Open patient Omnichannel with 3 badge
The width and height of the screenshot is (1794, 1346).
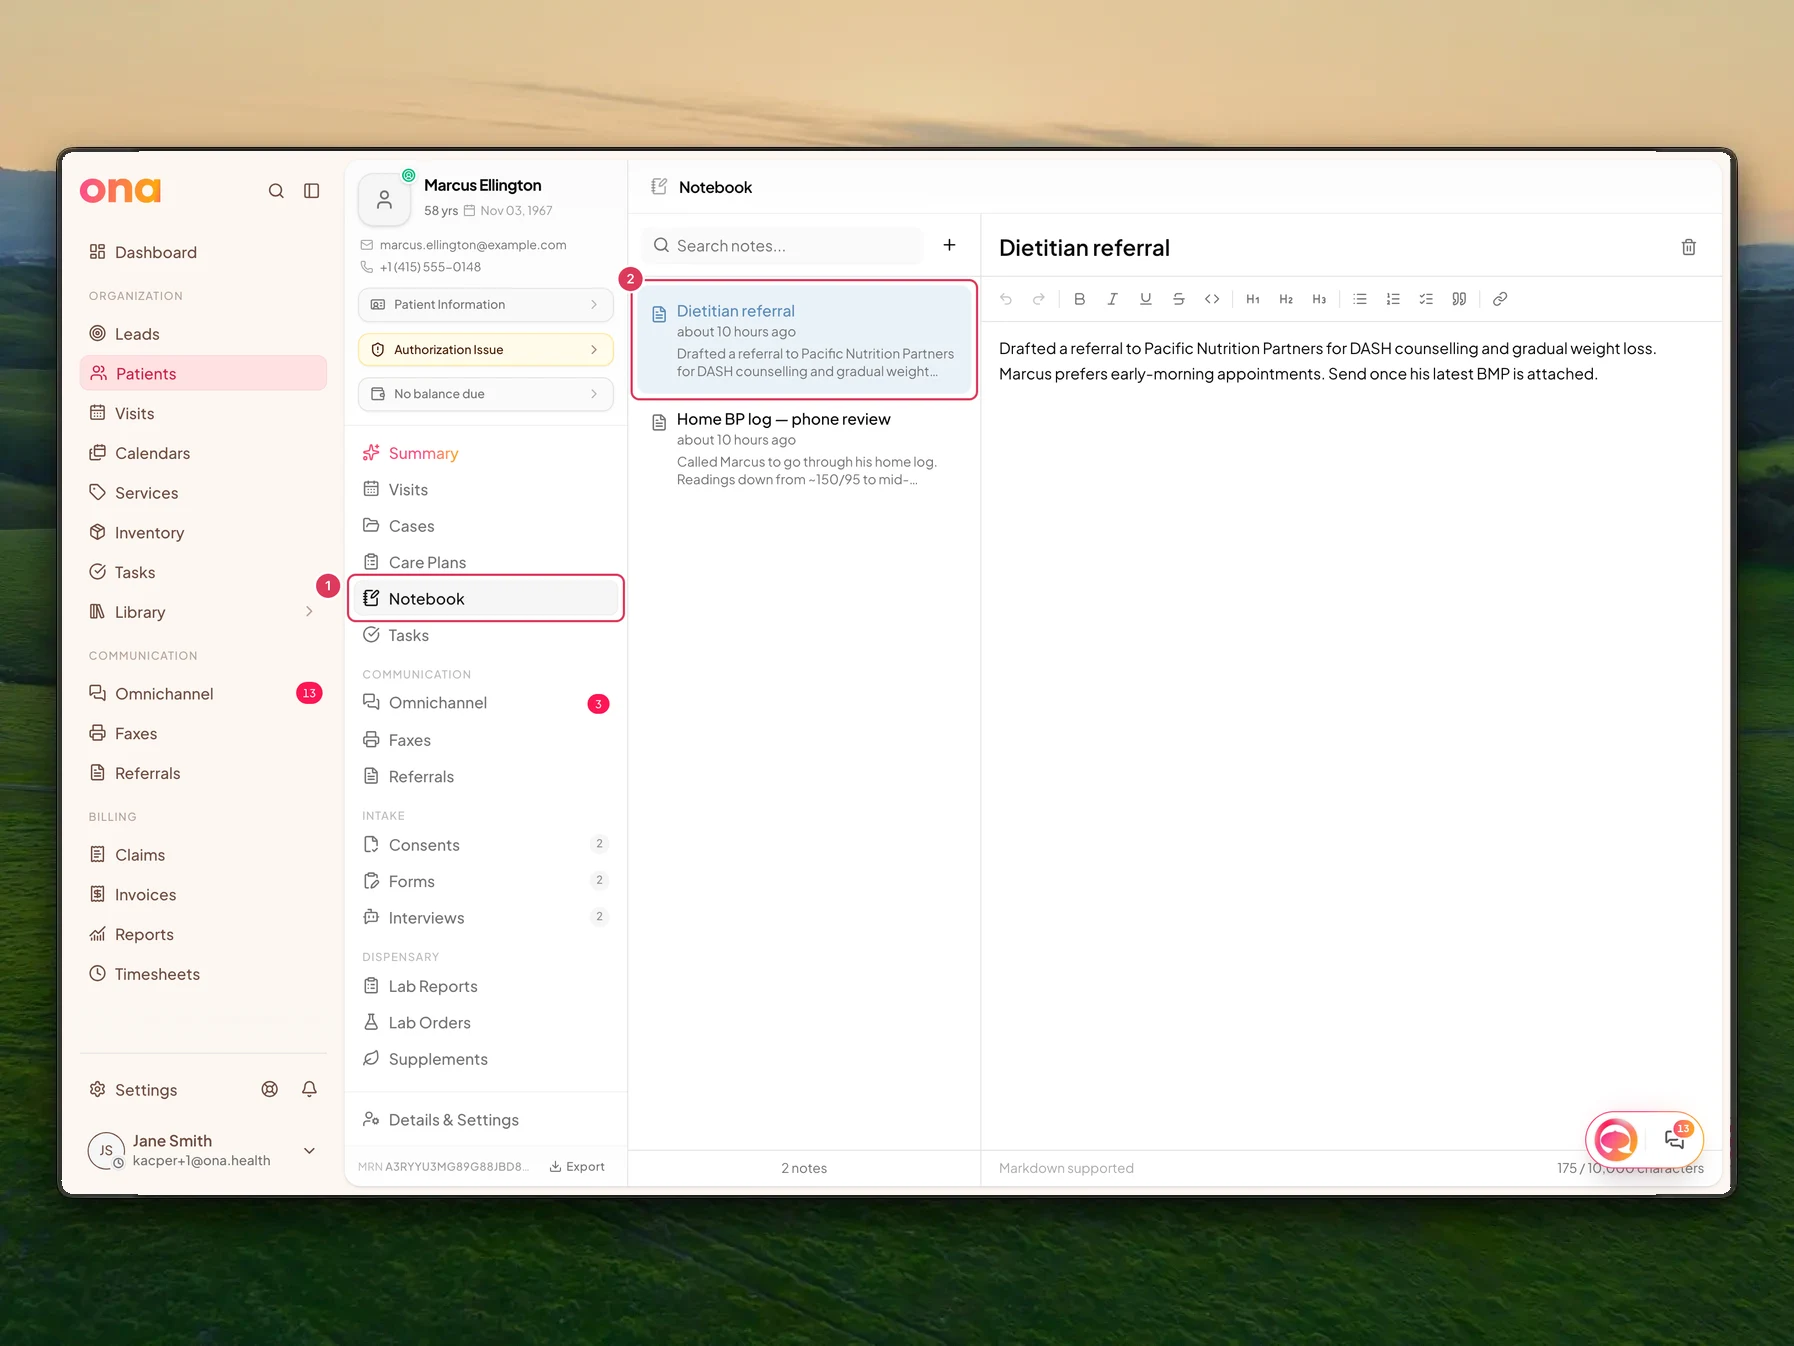click(x=486, y=703)
